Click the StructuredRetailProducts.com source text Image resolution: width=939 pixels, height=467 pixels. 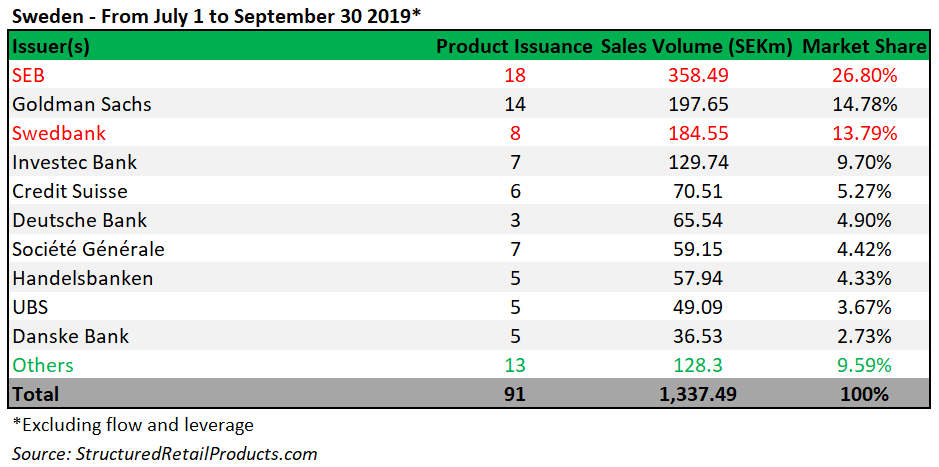pyautogui.click(x=164, y=454)
